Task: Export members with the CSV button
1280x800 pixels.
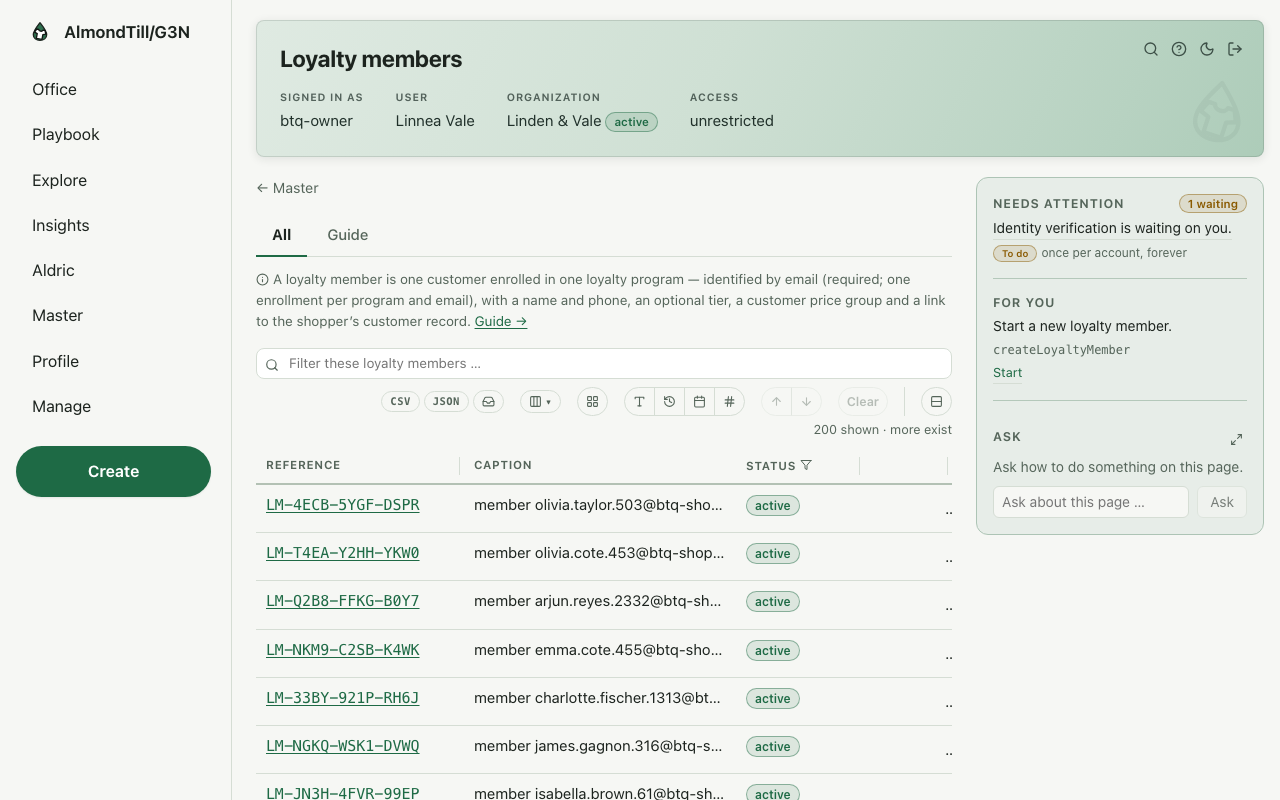Action: click(x=400, y=401)
